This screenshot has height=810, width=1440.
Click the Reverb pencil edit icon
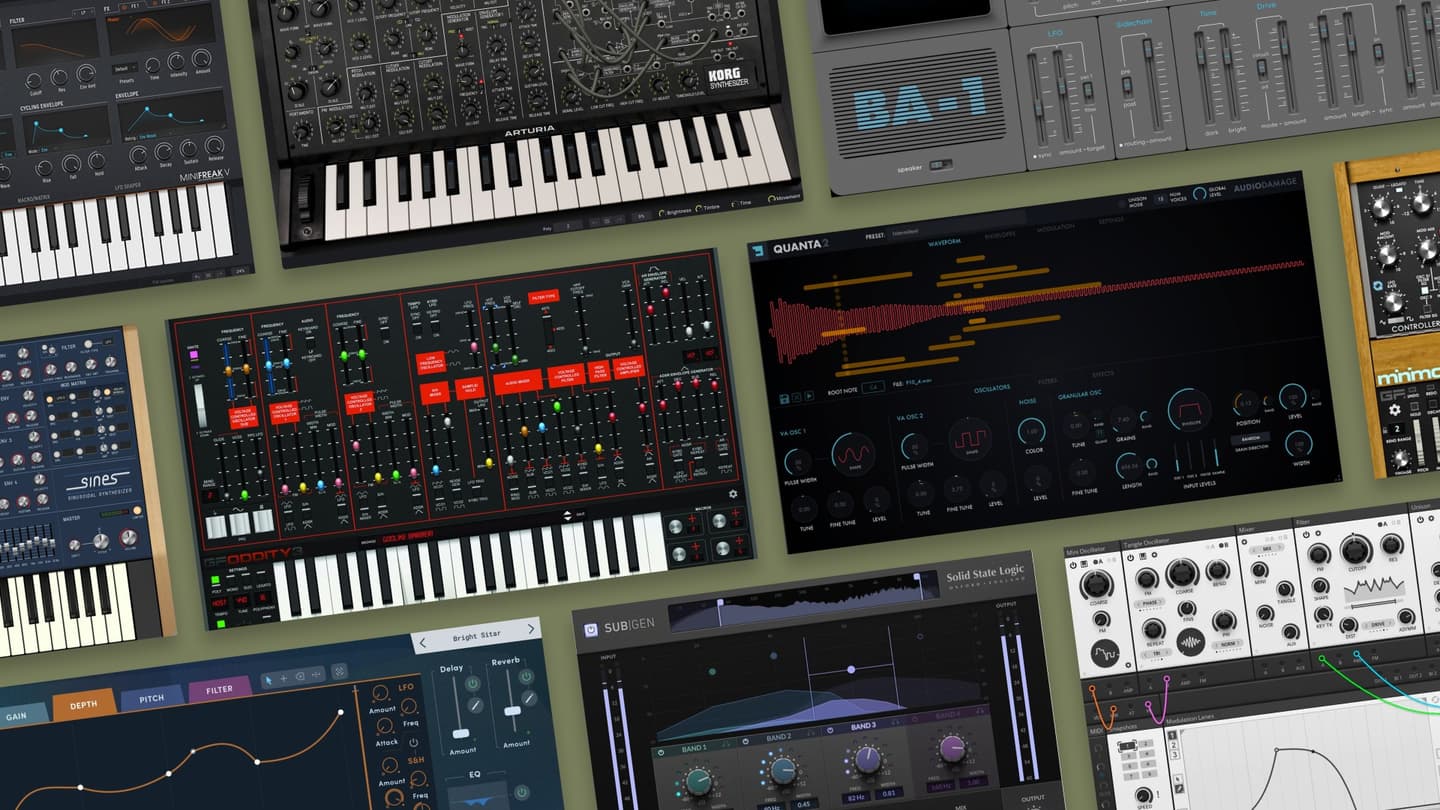pyautogui.click(x=529, y=698)
